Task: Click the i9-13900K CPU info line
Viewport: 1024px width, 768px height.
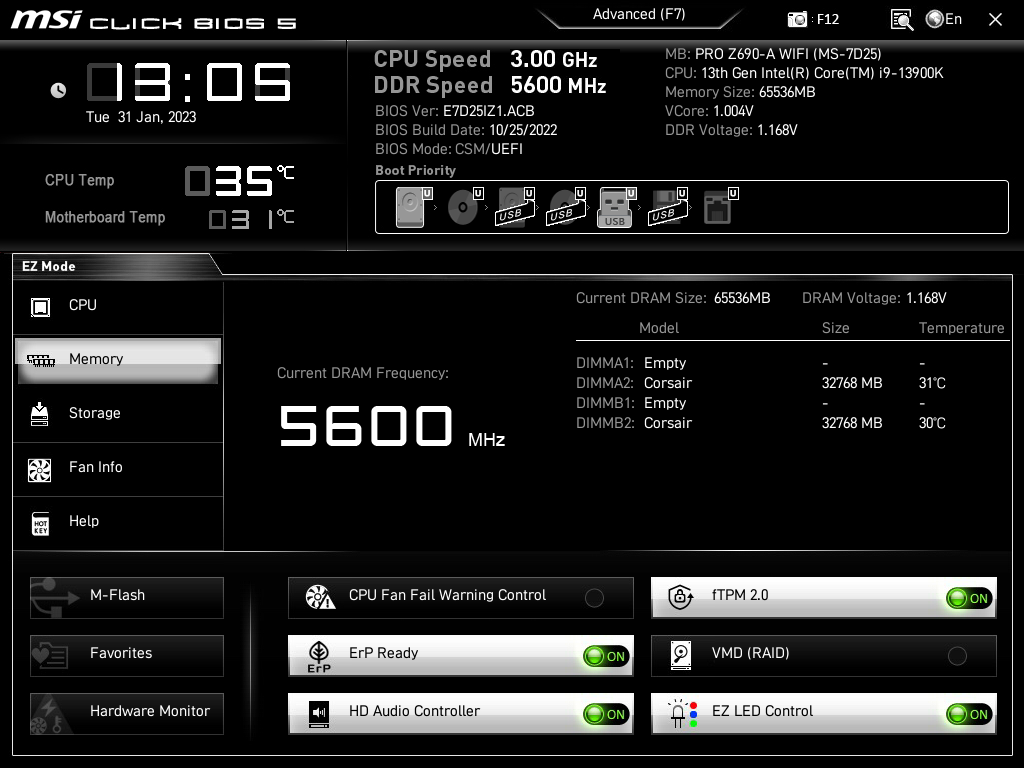Action: pos(804,73)
